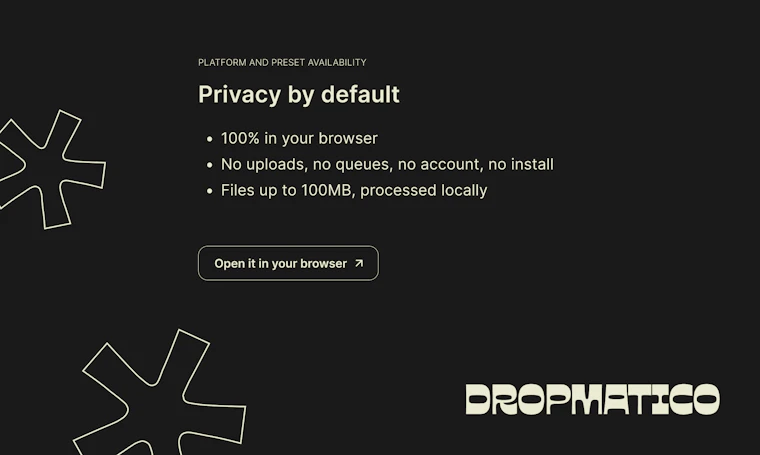Click the word "AVAILABILITY" in the small label

337,63
